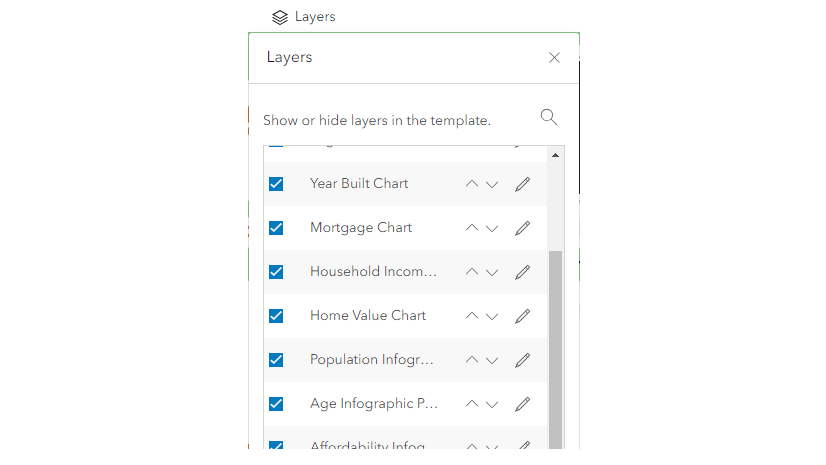Edit the Population Infographic layer

click(522, 360)
